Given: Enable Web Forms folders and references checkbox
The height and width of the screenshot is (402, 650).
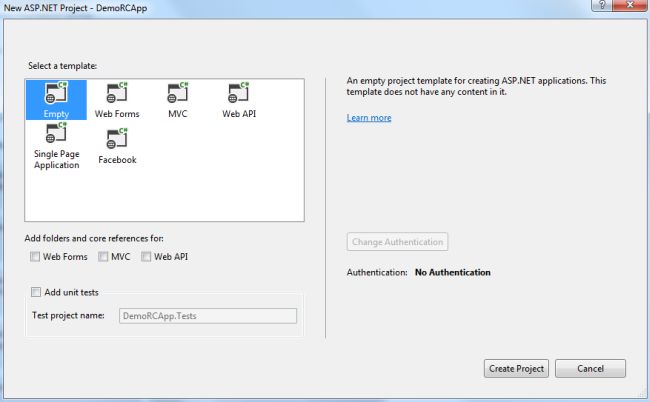Looking at the screenshot, I should [x=35, y=257].
